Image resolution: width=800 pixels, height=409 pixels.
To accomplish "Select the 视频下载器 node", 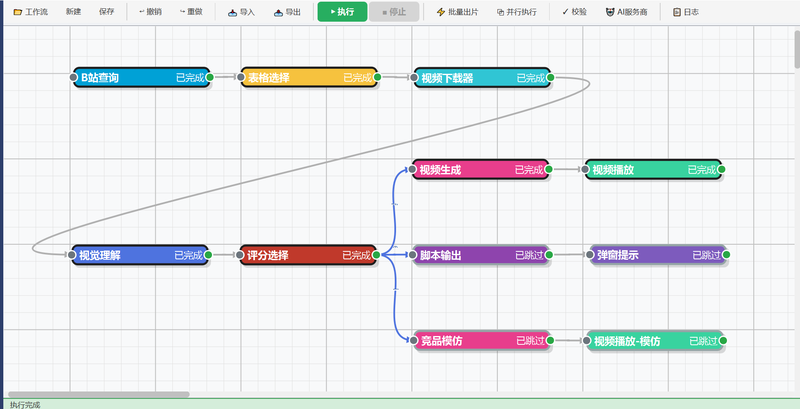I will tap(482, 78).
